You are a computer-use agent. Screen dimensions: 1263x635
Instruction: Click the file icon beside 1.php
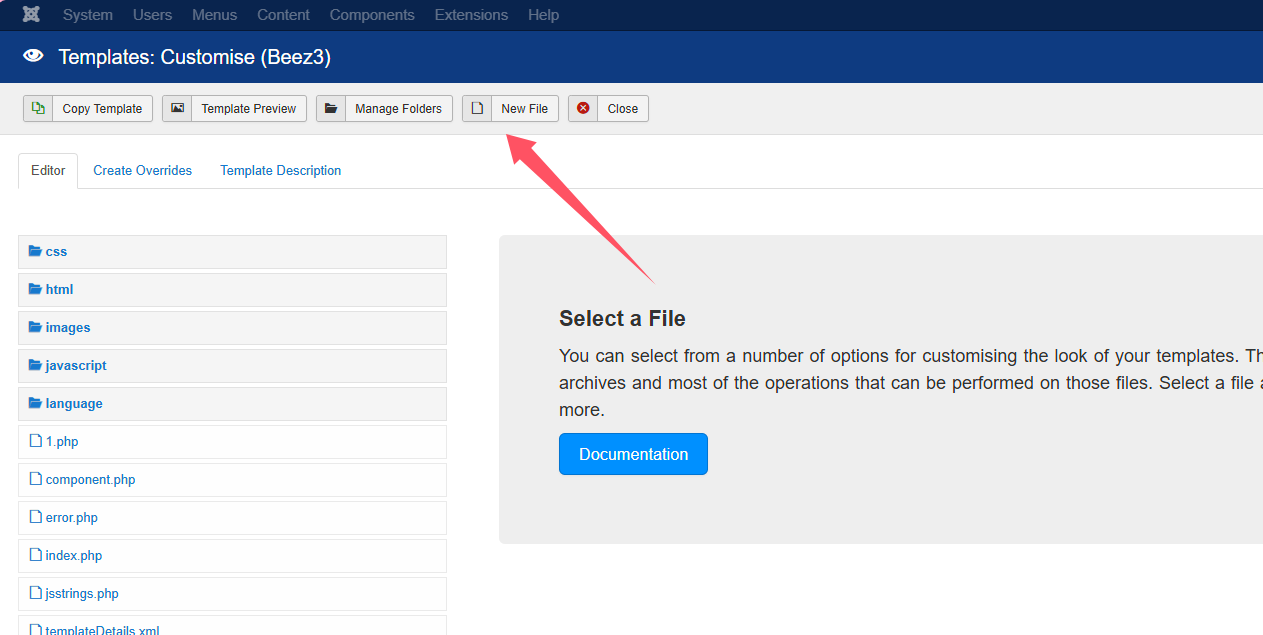click(36, 441)
